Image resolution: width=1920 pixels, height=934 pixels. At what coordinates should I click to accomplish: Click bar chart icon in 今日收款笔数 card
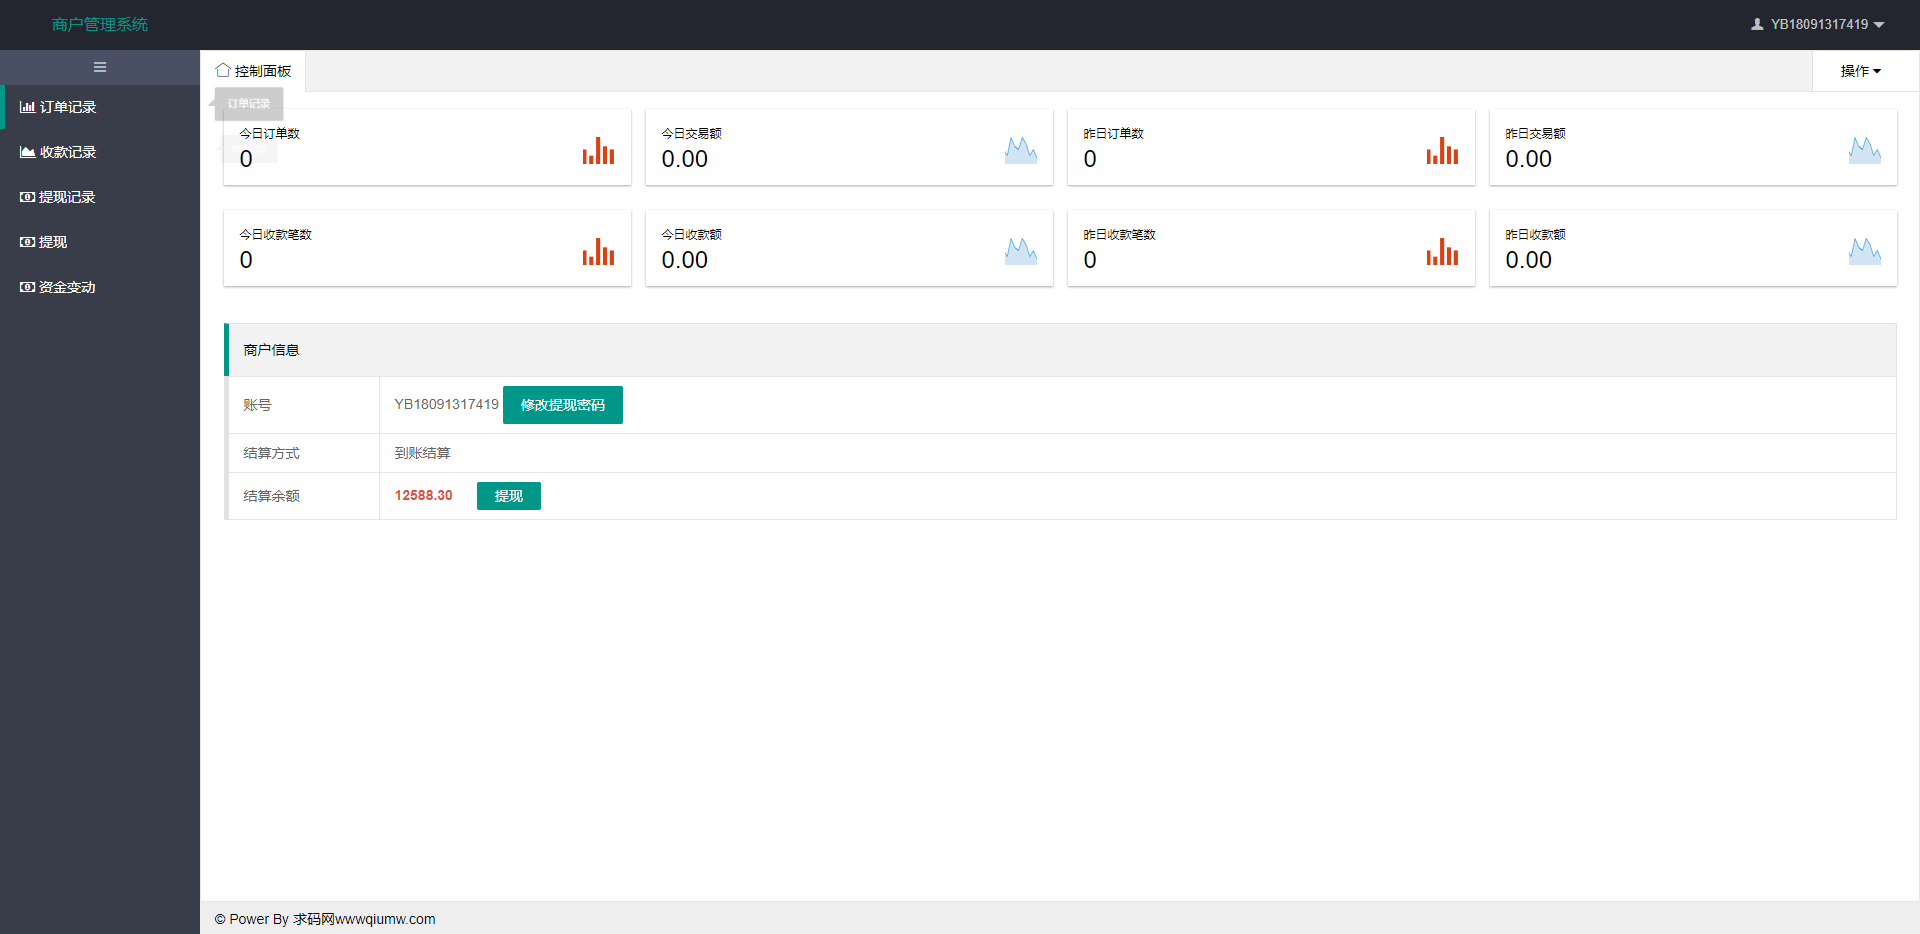click(x=598, y=252)
